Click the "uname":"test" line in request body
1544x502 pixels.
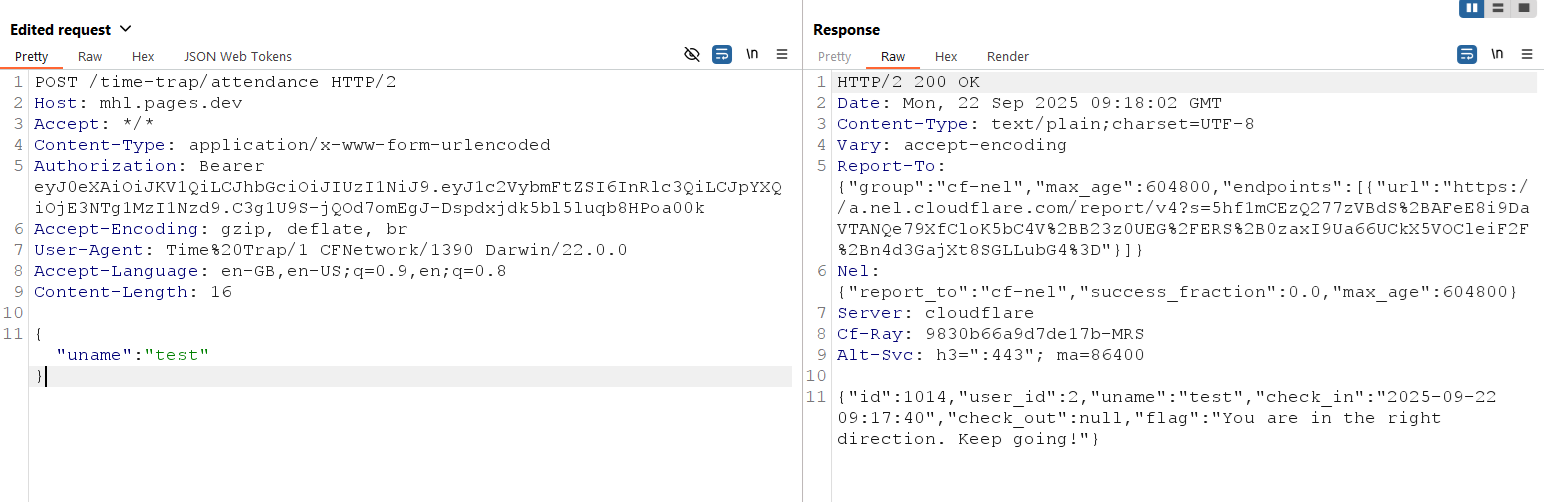(x=133, y=355)
